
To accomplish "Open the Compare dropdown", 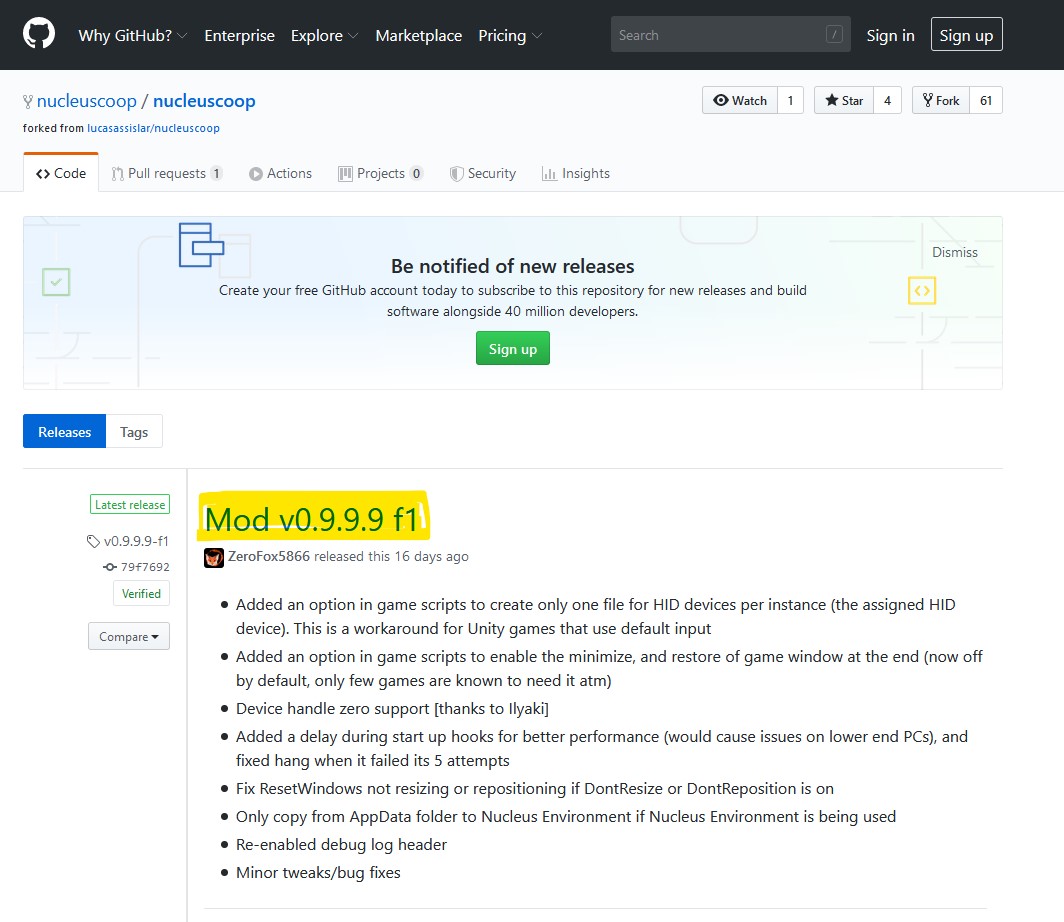I will coord(129,636).
